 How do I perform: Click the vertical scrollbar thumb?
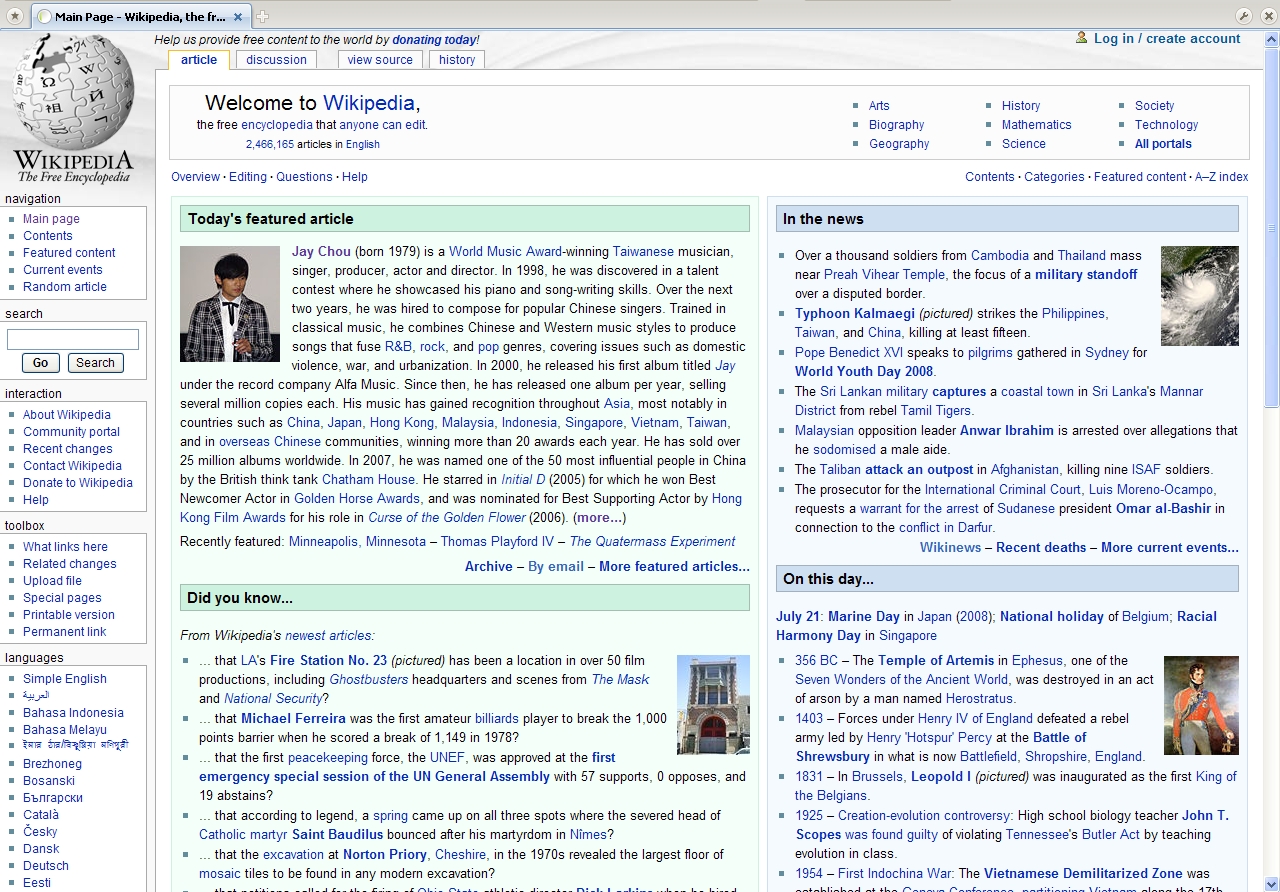point(1271,228)
